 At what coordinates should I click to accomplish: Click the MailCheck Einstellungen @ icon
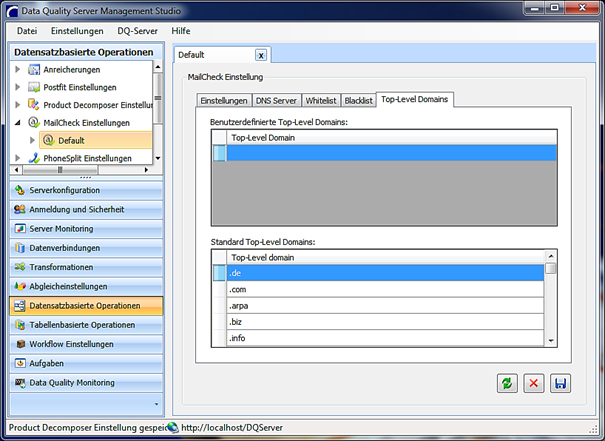pos(34,122)
